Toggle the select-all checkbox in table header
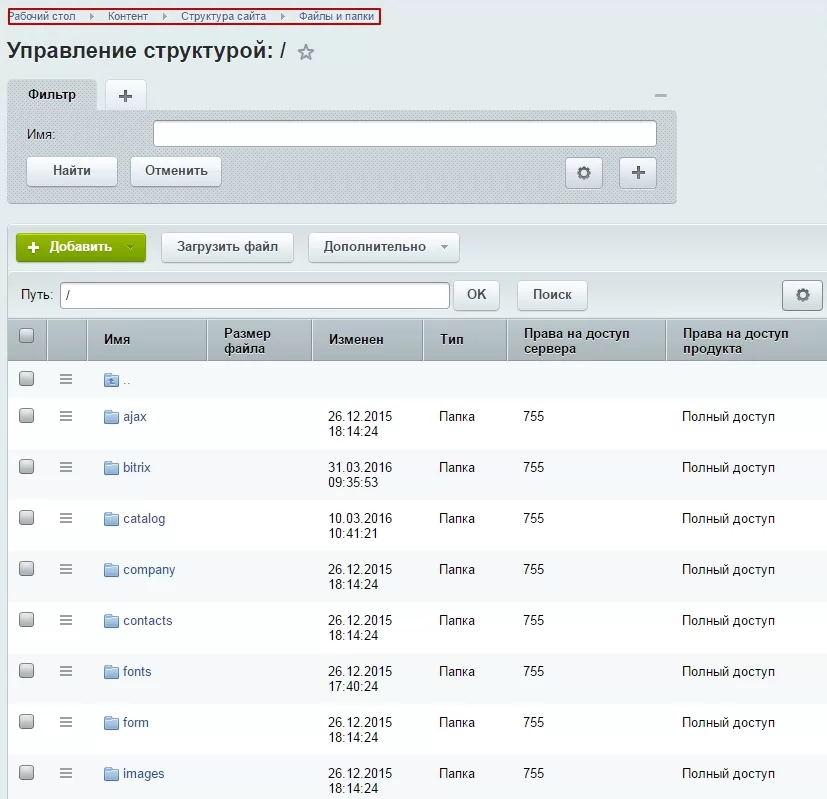Screen dimensions: 827x799 [x=26, y=335]
